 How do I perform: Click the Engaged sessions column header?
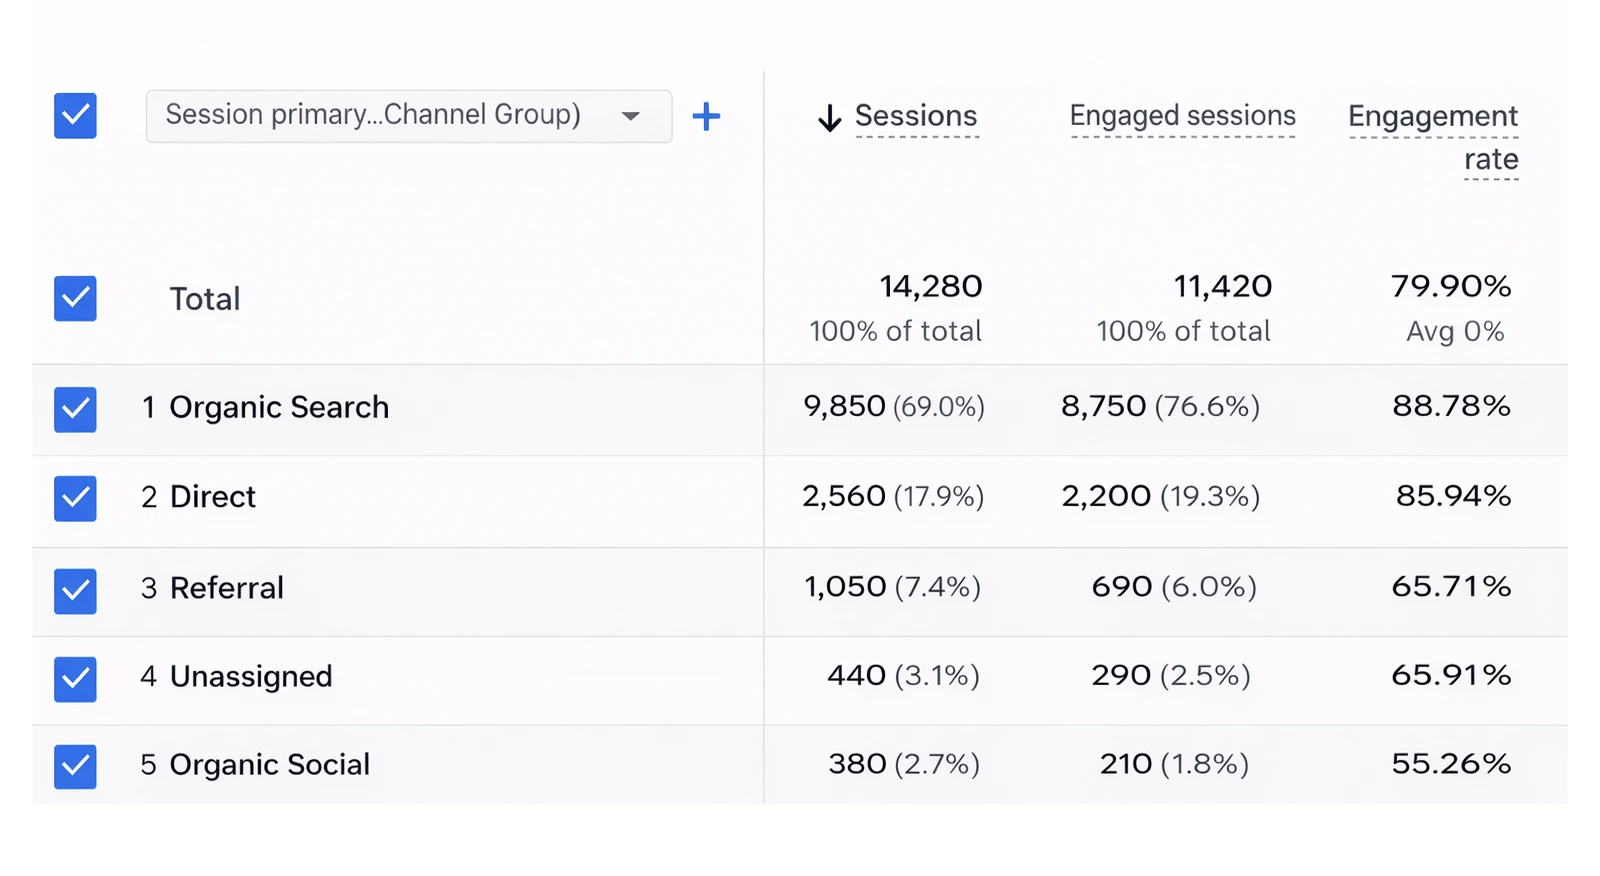pyautogui.click(x=1182, y=116)
